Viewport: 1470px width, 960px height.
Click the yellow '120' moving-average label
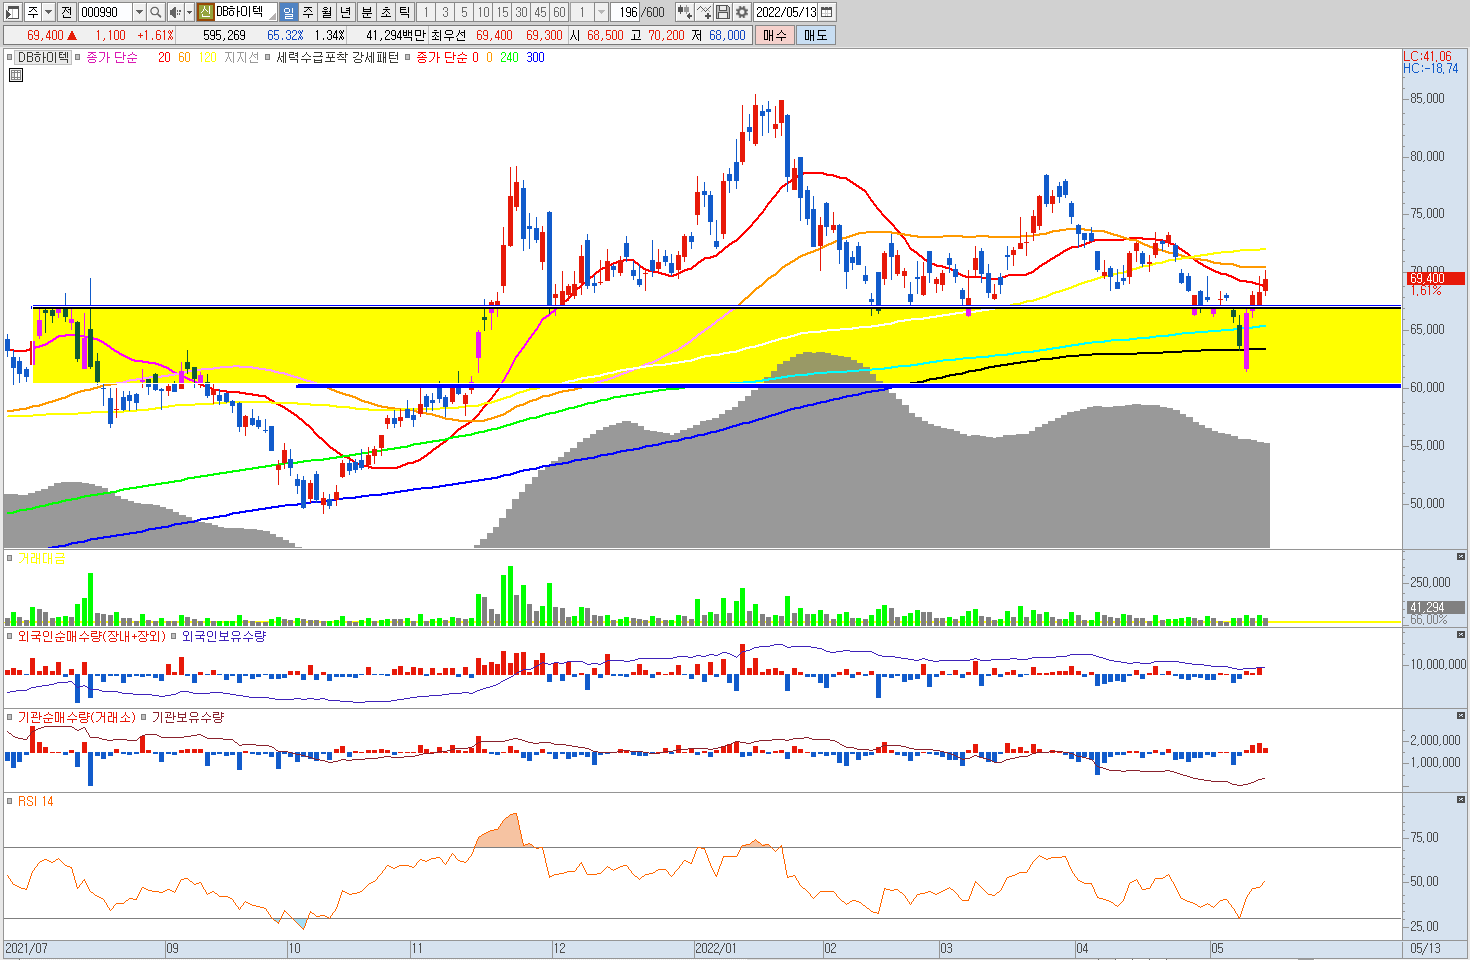coord(207,57)
